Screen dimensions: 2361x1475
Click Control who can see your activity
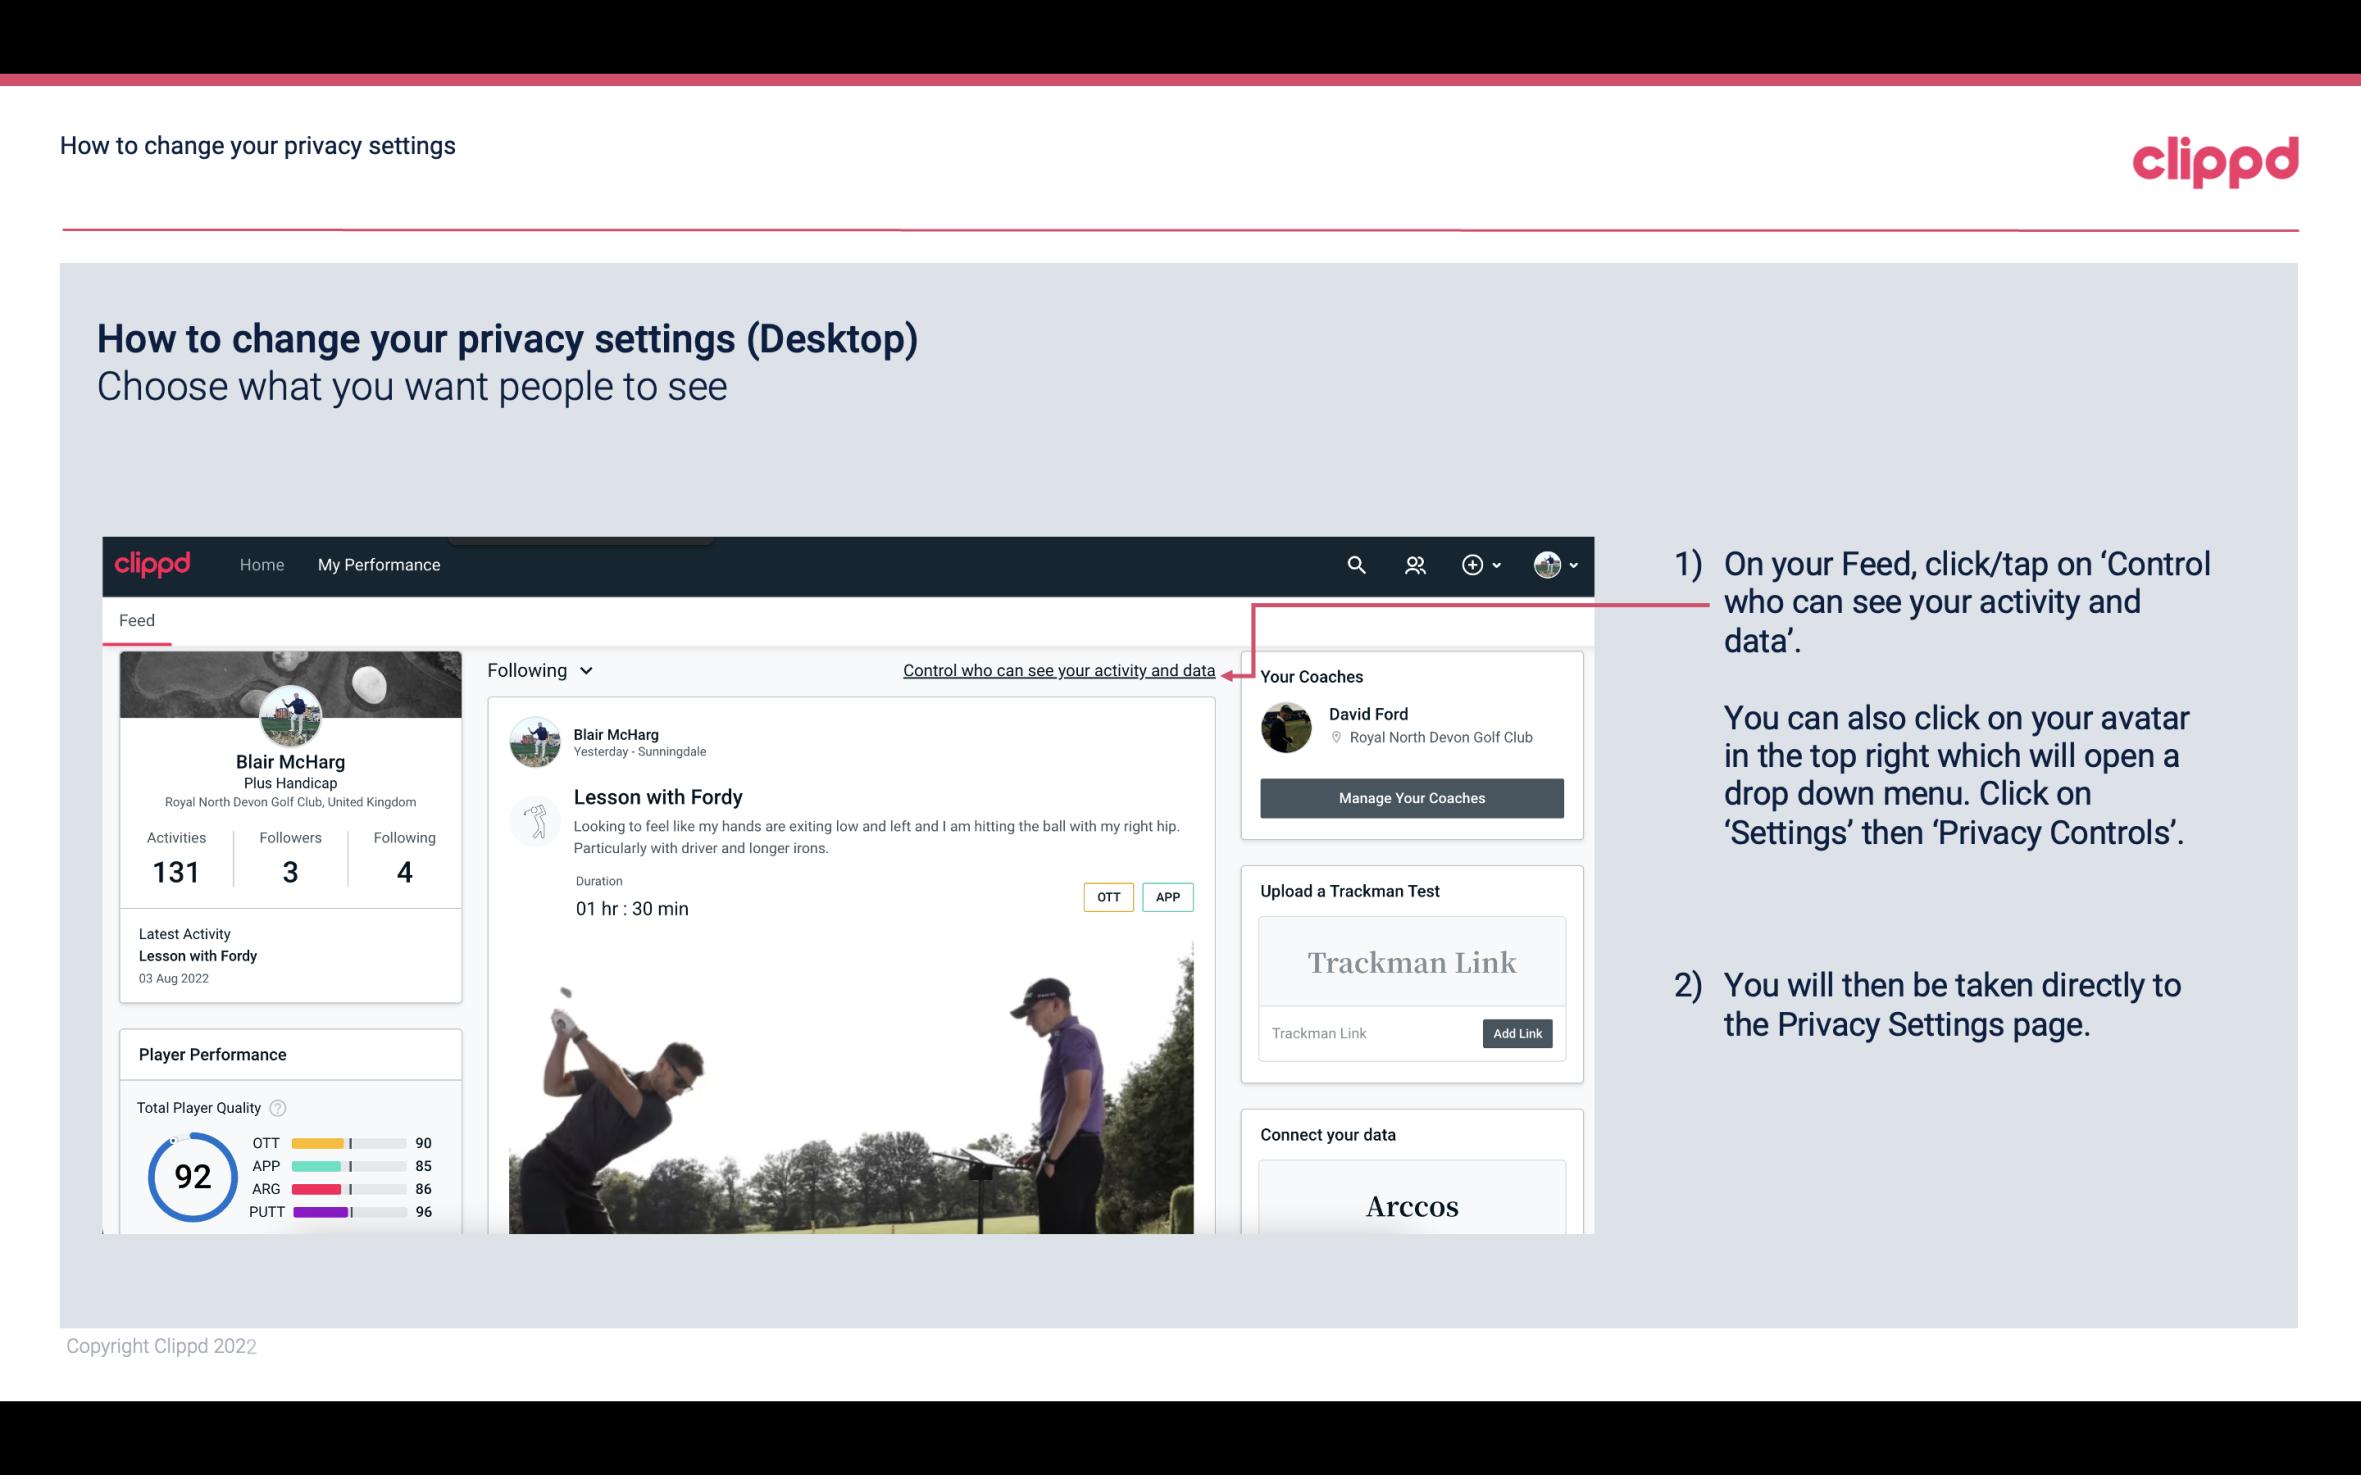coord(1058,670)
